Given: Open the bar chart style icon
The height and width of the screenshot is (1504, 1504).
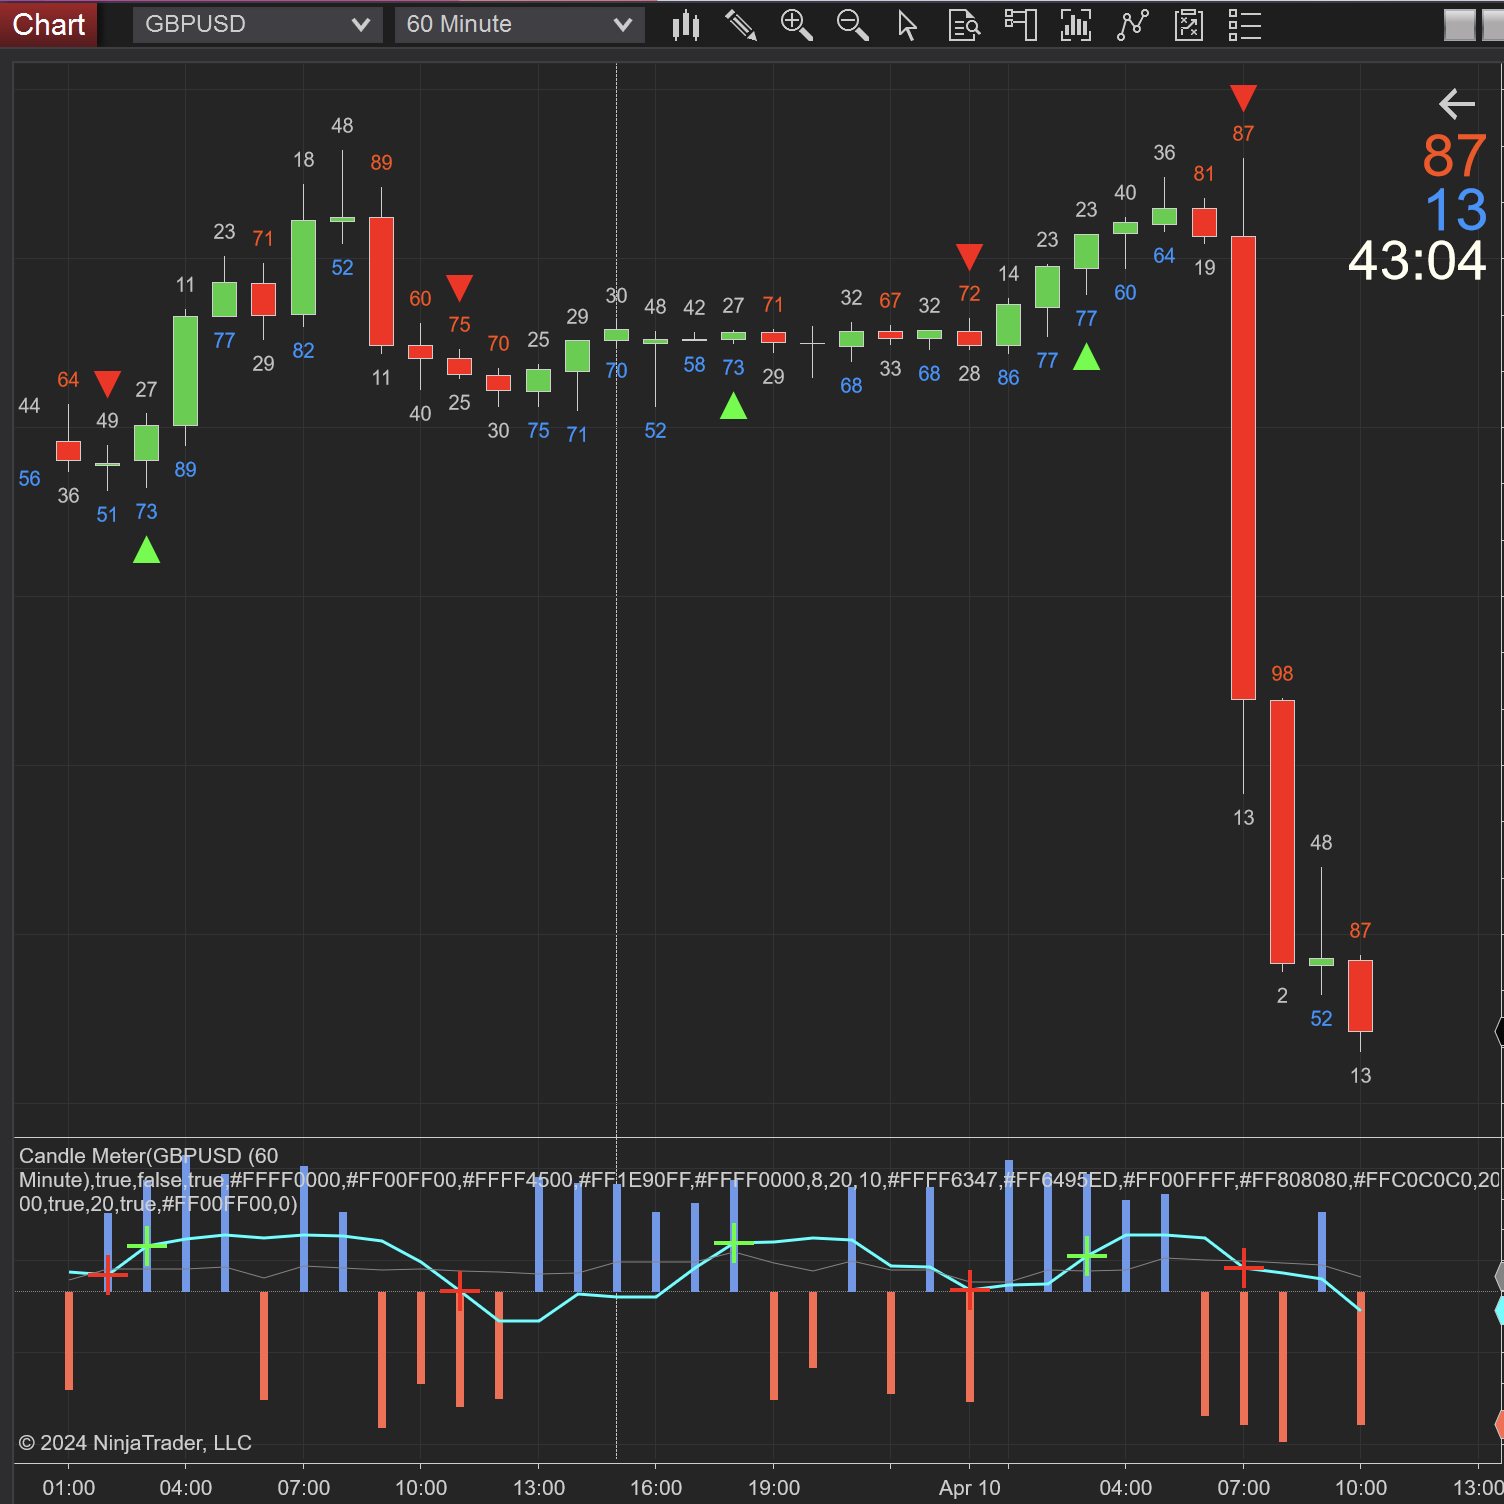Looking at the screenshot, I should click(686, 25).
